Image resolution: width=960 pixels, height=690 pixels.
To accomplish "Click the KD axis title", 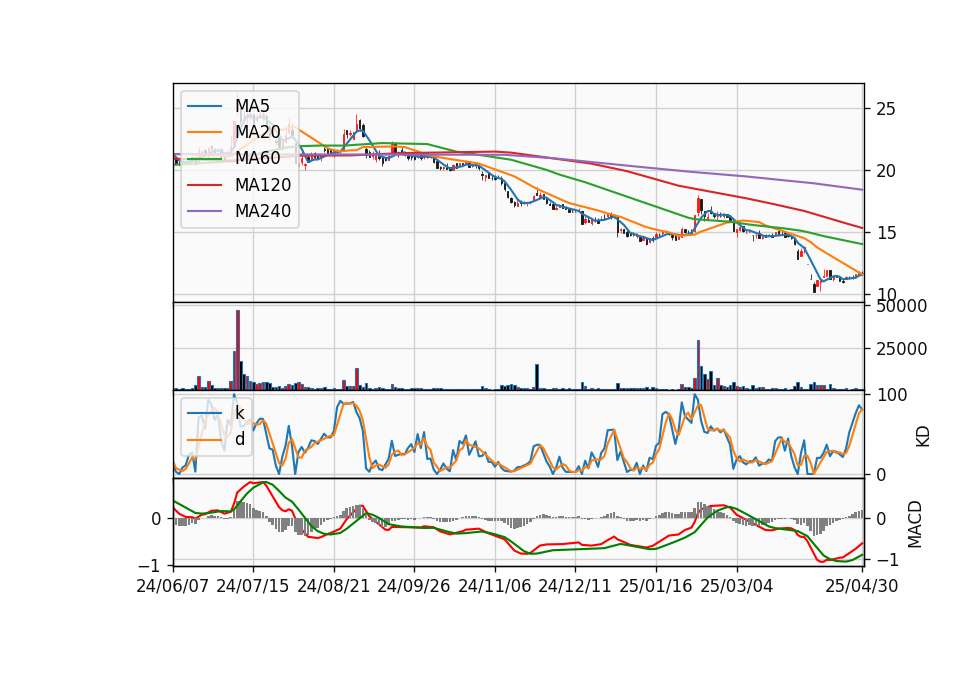I will point(923,437).
